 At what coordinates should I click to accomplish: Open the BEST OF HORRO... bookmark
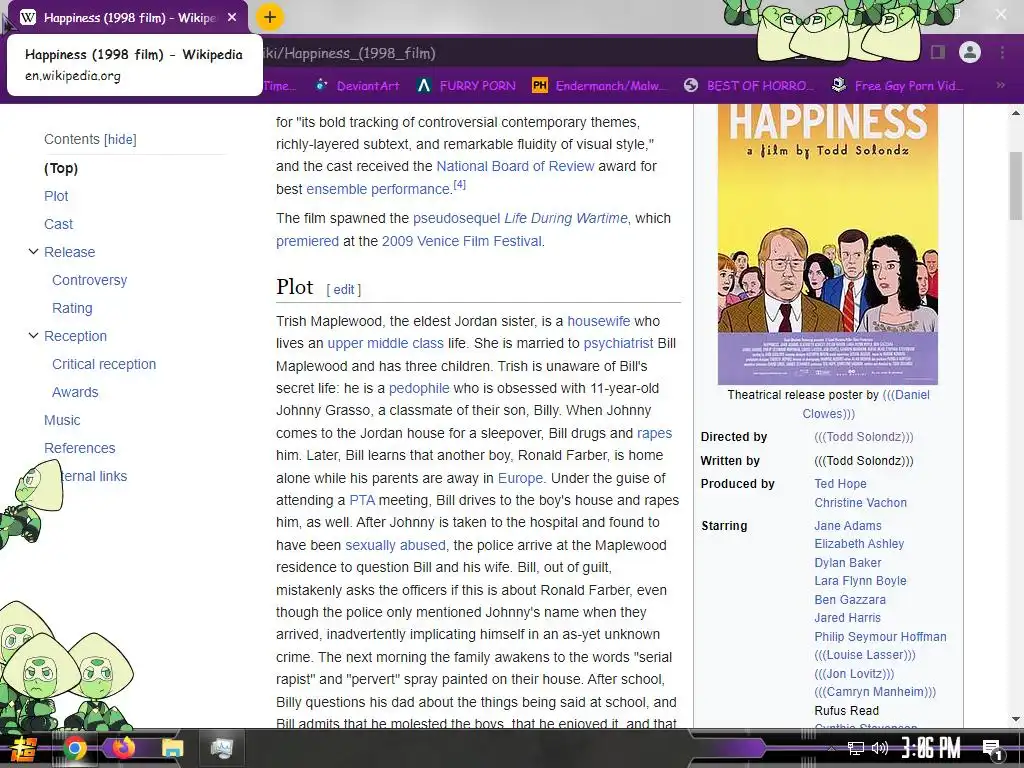pos(749,86)
